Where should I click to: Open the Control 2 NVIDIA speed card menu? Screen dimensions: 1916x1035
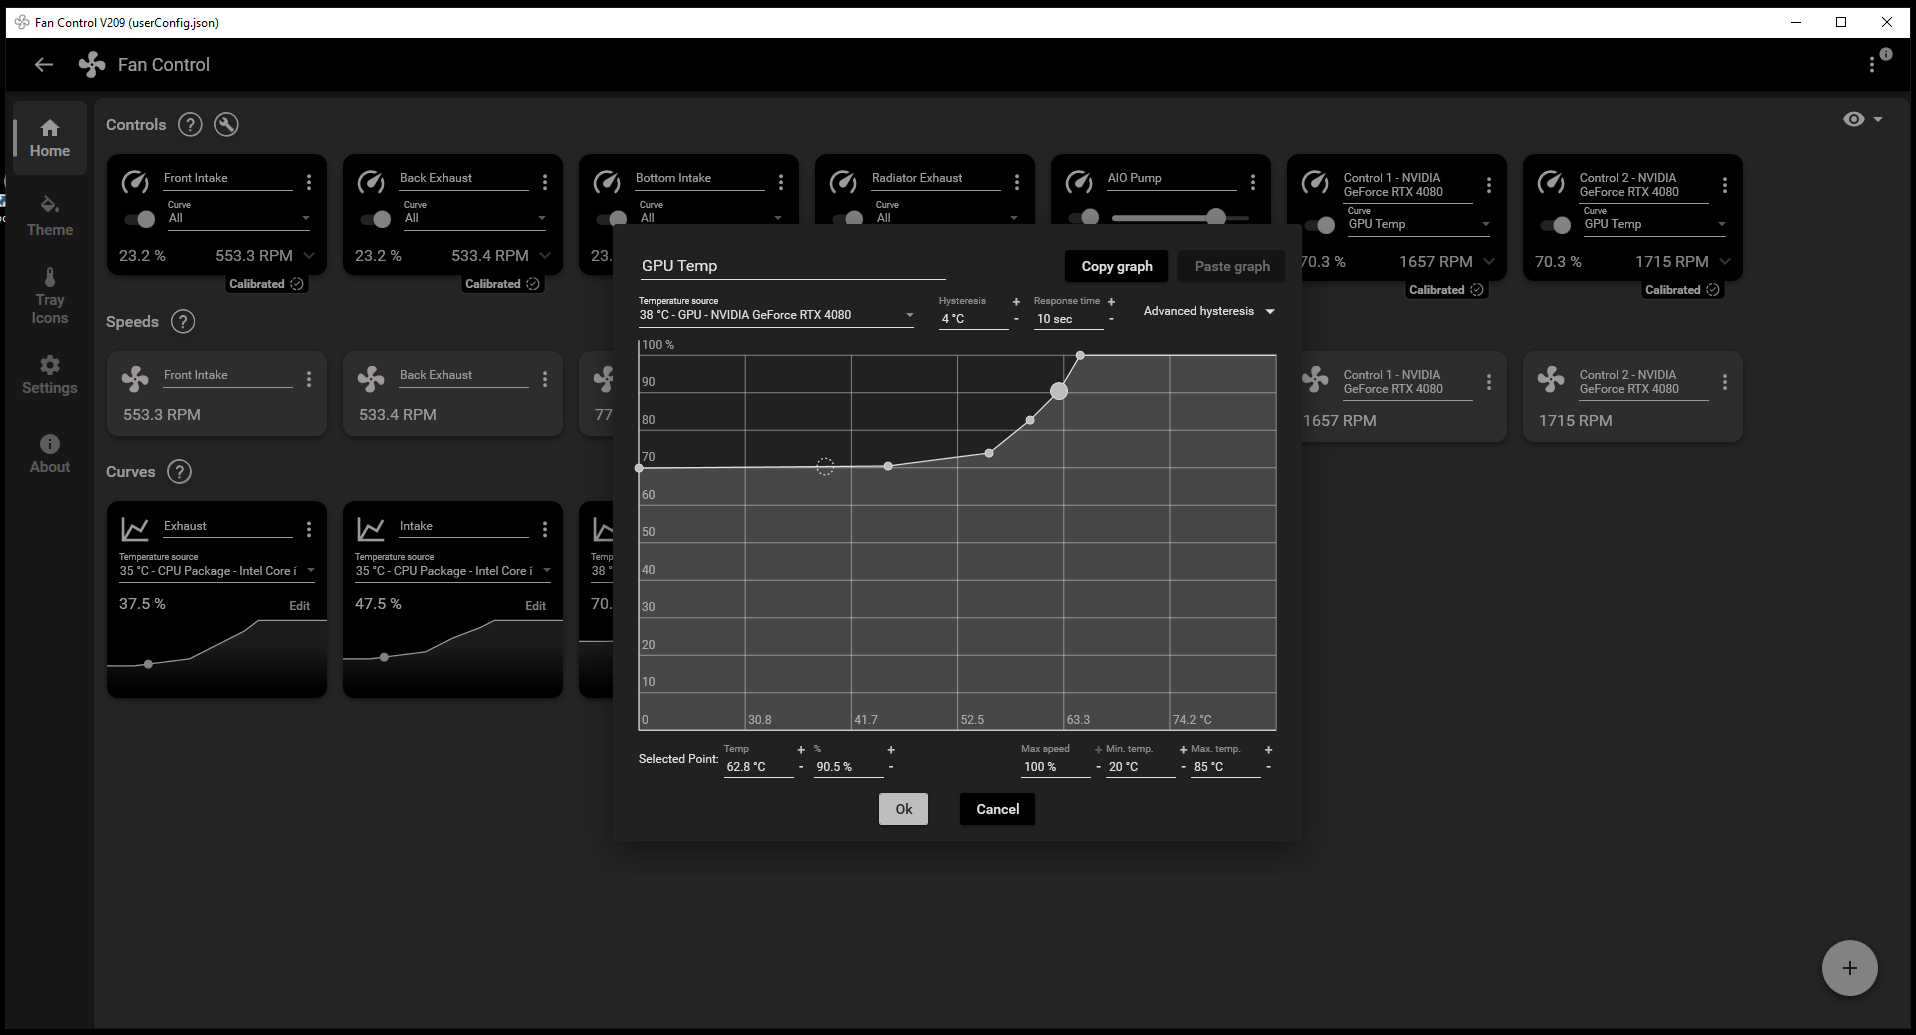click(x=1725, y=382)
